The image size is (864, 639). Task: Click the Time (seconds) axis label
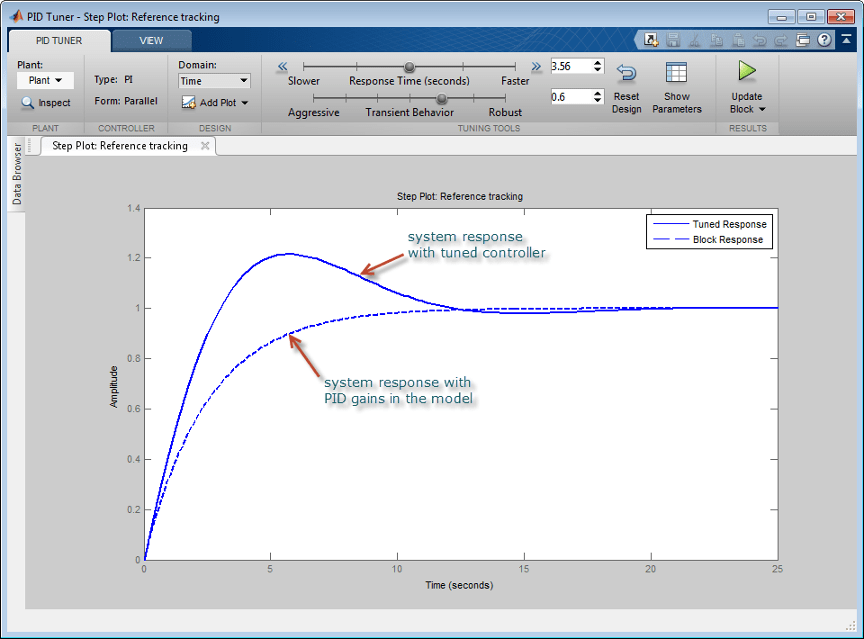coord(459,585)
